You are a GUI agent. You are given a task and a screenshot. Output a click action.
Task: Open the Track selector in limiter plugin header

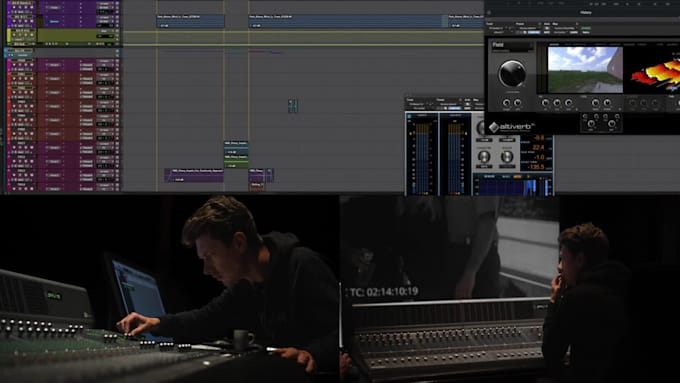[411, 100]
